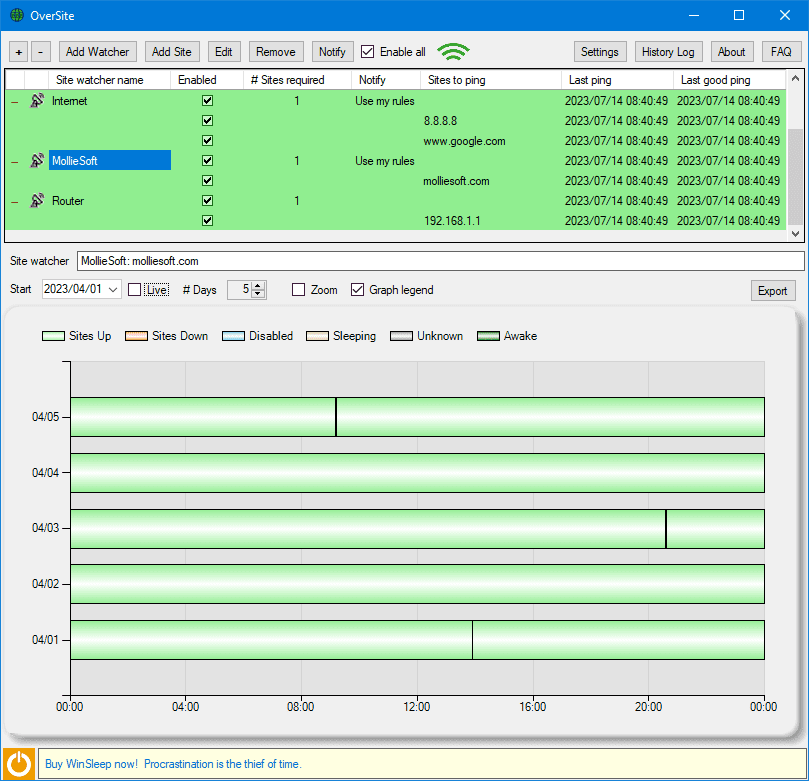Image resolution: width=809 pixels, height=781 pixels.
Task: Click the Unknown legend swatch
Action: [x=401, y=336]
